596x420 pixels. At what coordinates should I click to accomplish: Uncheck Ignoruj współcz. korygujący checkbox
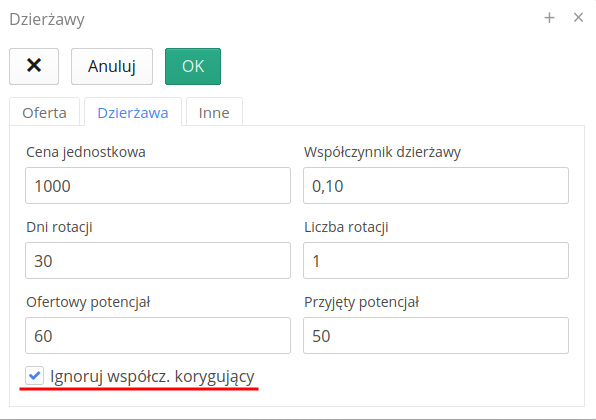35,376
